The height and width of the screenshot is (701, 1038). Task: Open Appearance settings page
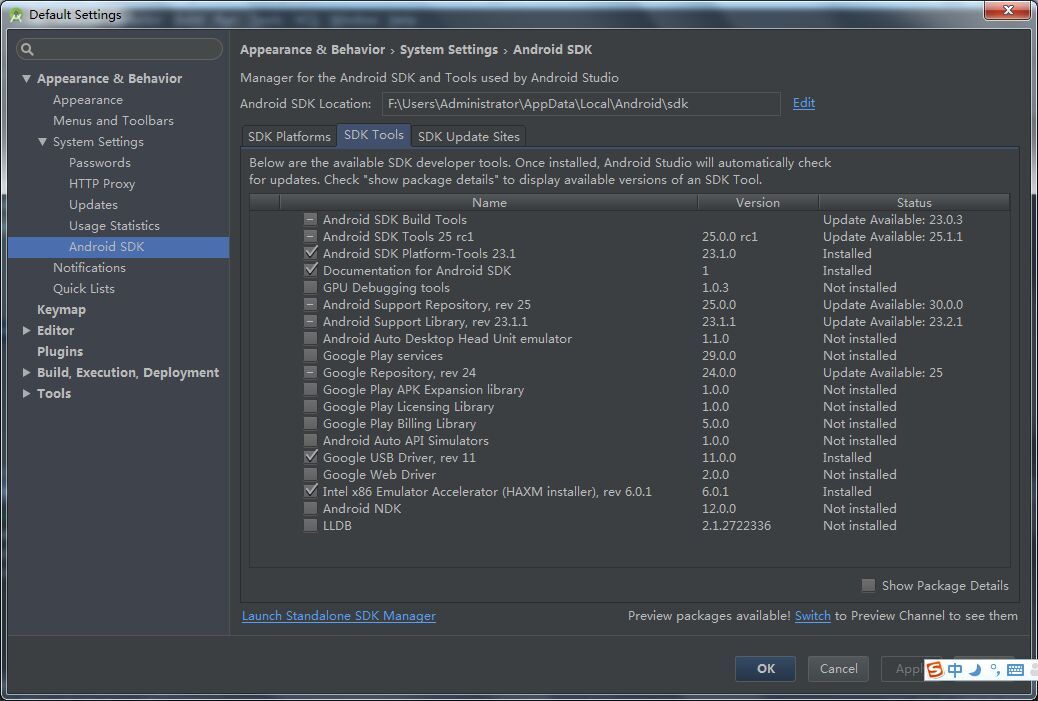pos(88,100)
